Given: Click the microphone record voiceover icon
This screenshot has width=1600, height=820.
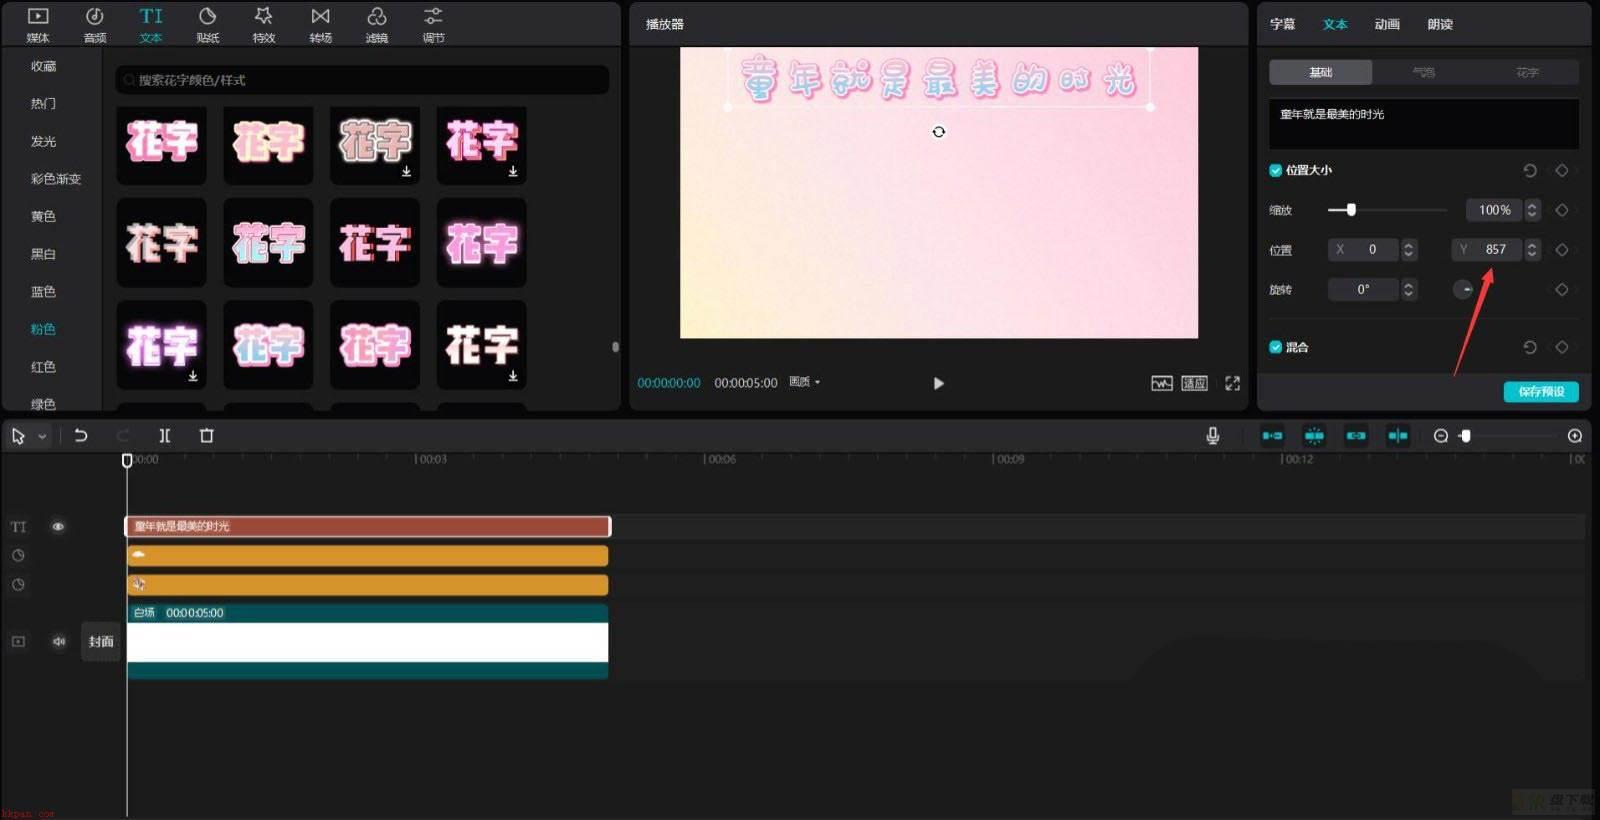Looking at the screenshot, I should [1212, 436].
